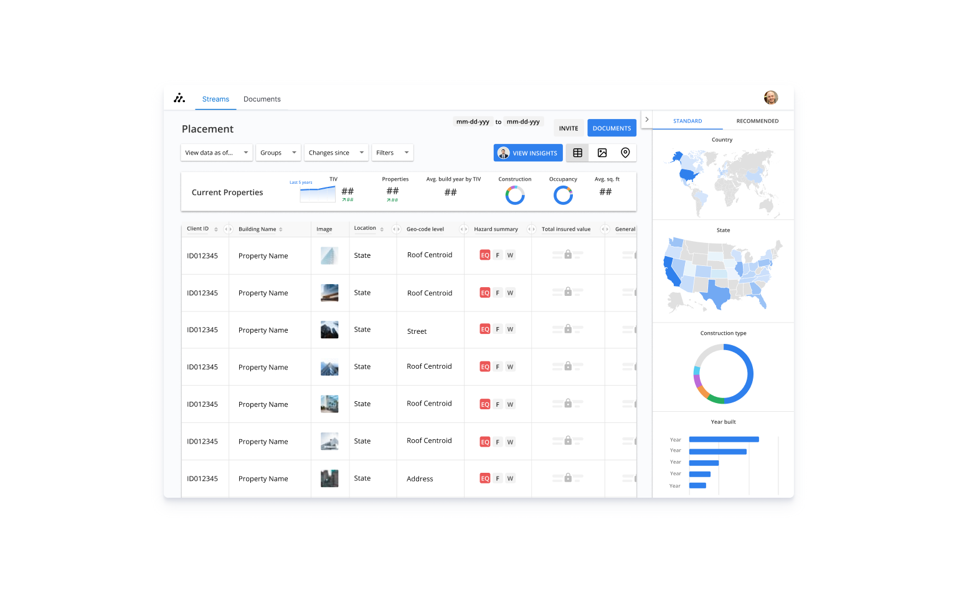This screenshot has width=959, height=603.
Task: Go to the Documents tab
Action: (x=262, y=99)
